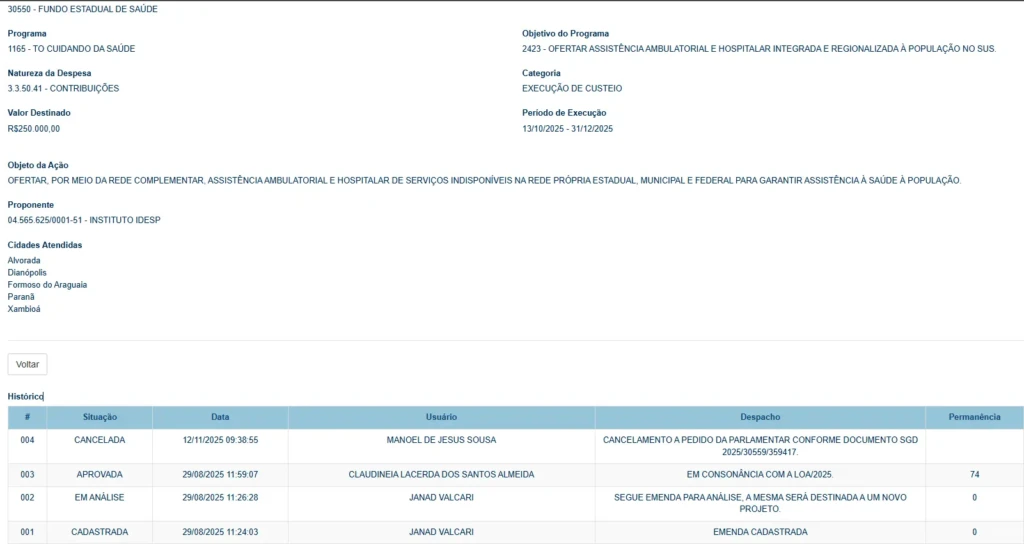1024x549 pixels.
Task: Click the Permanência column header
Action: click(x=974, y=417)
